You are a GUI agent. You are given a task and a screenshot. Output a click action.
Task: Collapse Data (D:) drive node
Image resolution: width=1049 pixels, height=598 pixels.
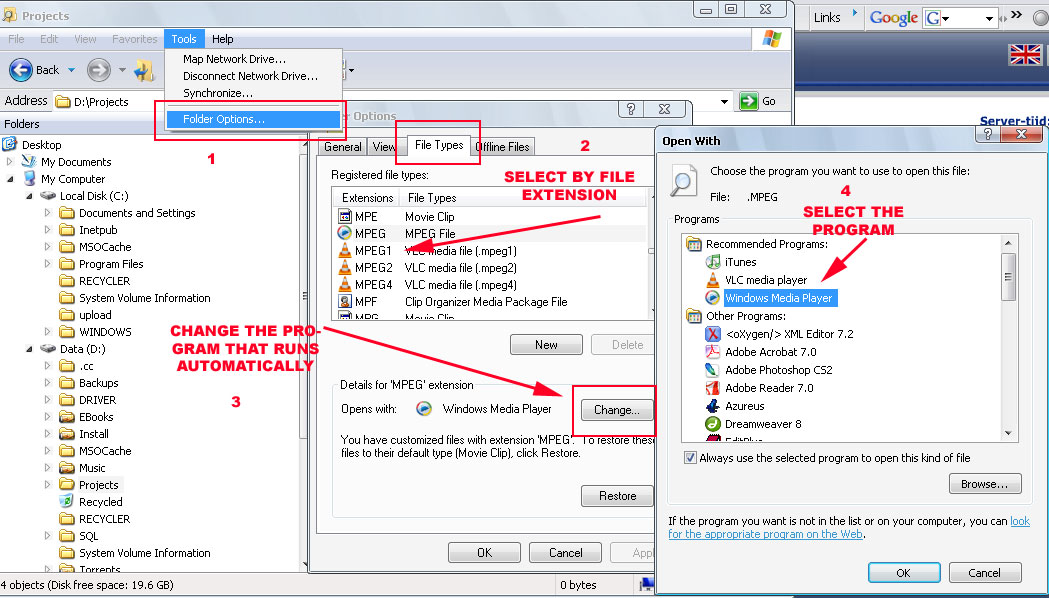(x=29, y=348)
